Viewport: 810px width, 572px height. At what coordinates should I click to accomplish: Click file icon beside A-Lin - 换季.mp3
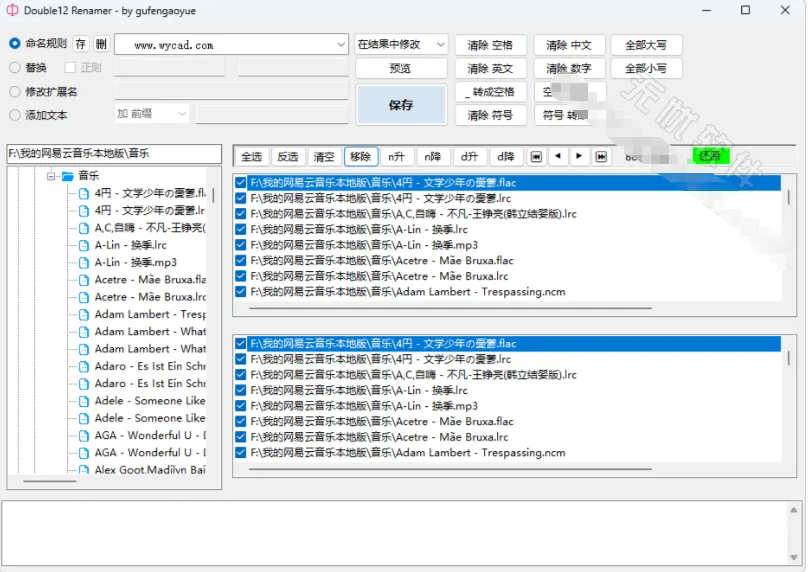[x=84, y=262]
